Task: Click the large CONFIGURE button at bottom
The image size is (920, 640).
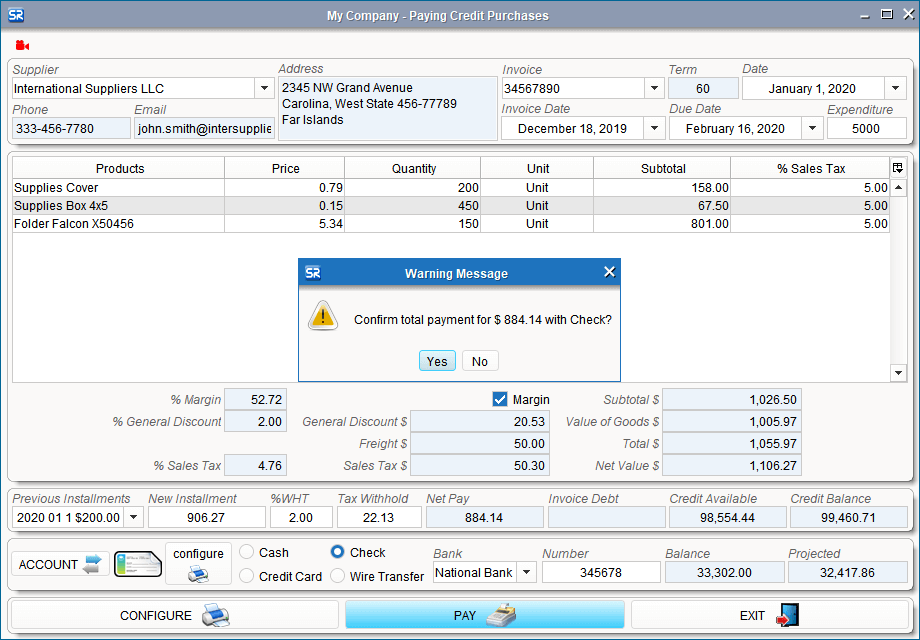Action: (x=175, y=615)
